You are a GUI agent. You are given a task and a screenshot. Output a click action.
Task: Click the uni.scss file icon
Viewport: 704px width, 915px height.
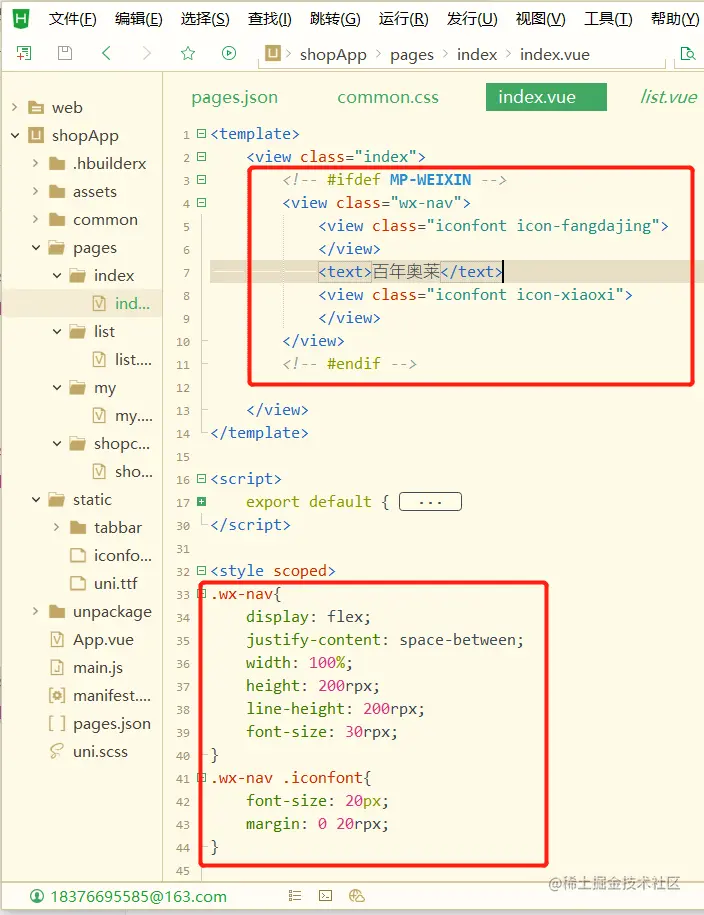click(x=57, y=752)
